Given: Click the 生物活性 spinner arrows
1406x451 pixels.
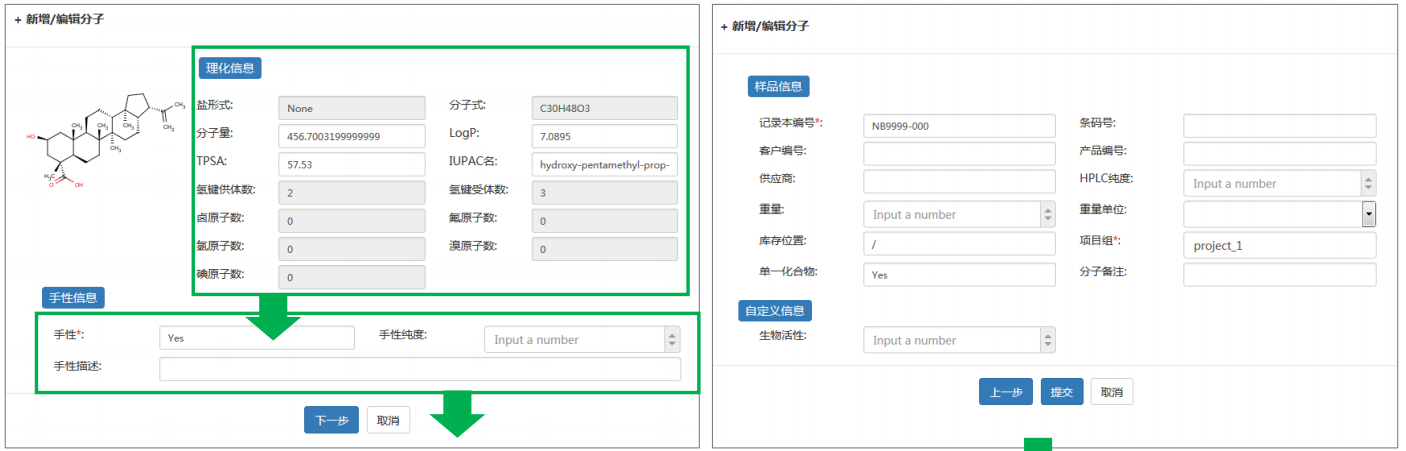Looking at the screenshot, I should [1048, 340].
